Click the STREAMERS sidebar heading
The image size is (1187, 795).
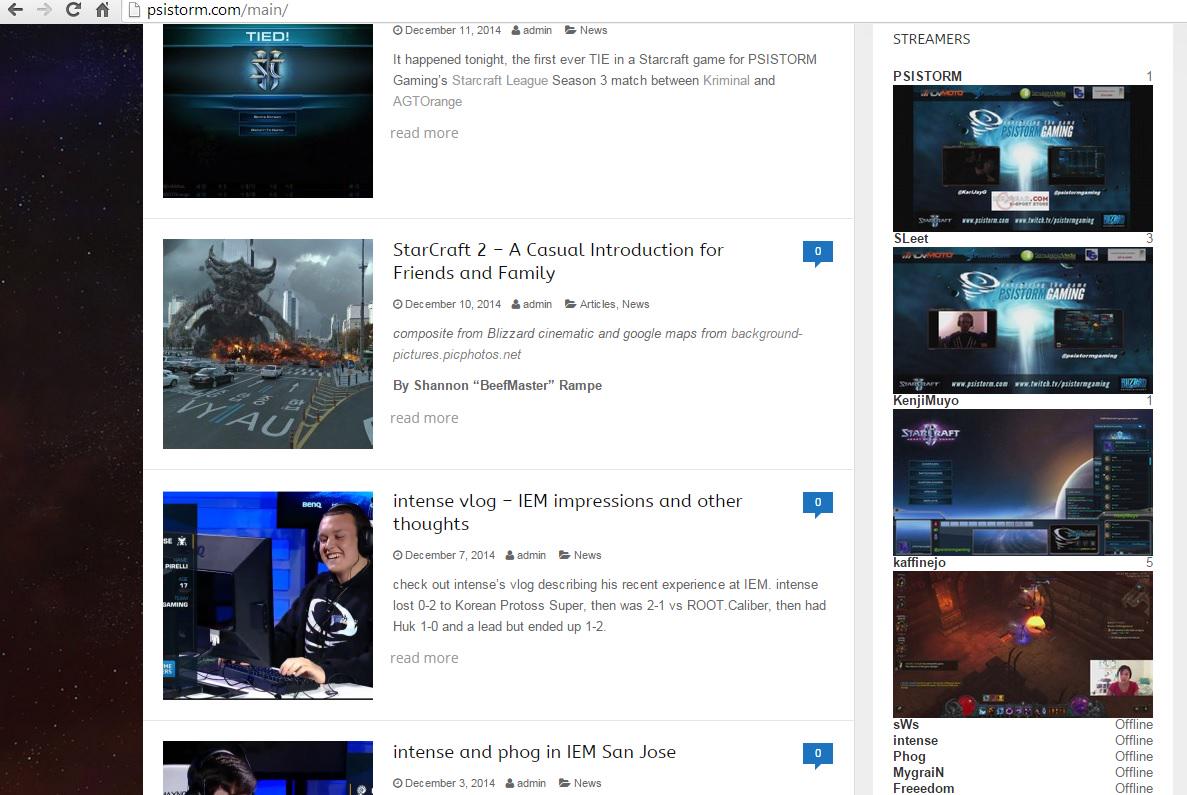click(x=931, y=39)
